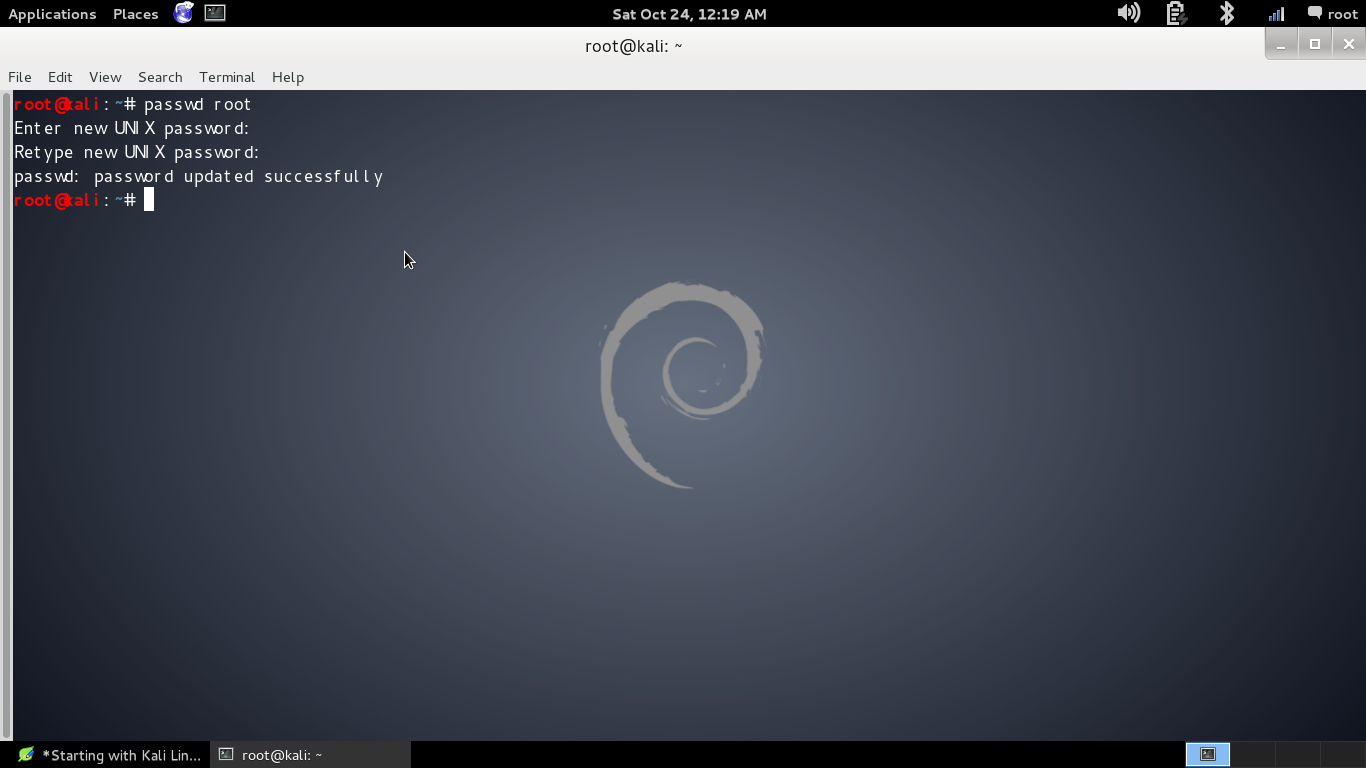Click the "root@kali: ~" window title bar
This screenshot has height=768, width=1366.
click(634, 45)
